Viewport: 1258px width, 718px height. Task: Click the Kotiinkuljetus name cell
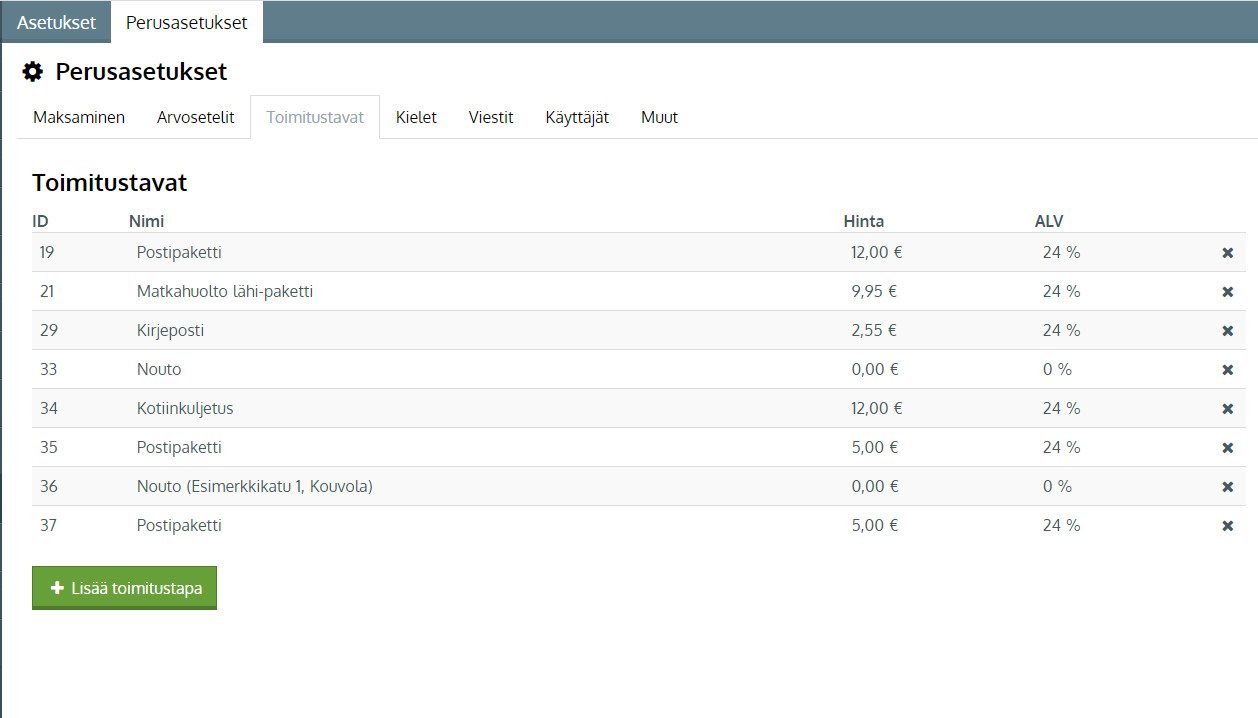coord(185,408)
